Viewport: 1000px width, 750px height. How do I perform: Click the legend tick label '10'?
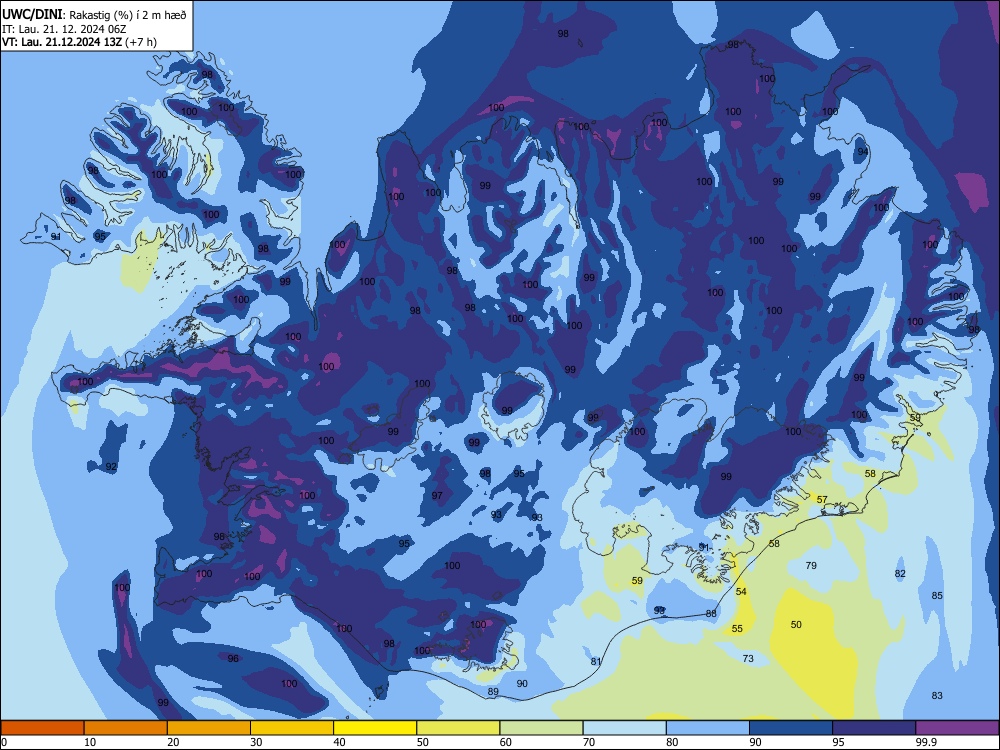(x=90, y=742)
